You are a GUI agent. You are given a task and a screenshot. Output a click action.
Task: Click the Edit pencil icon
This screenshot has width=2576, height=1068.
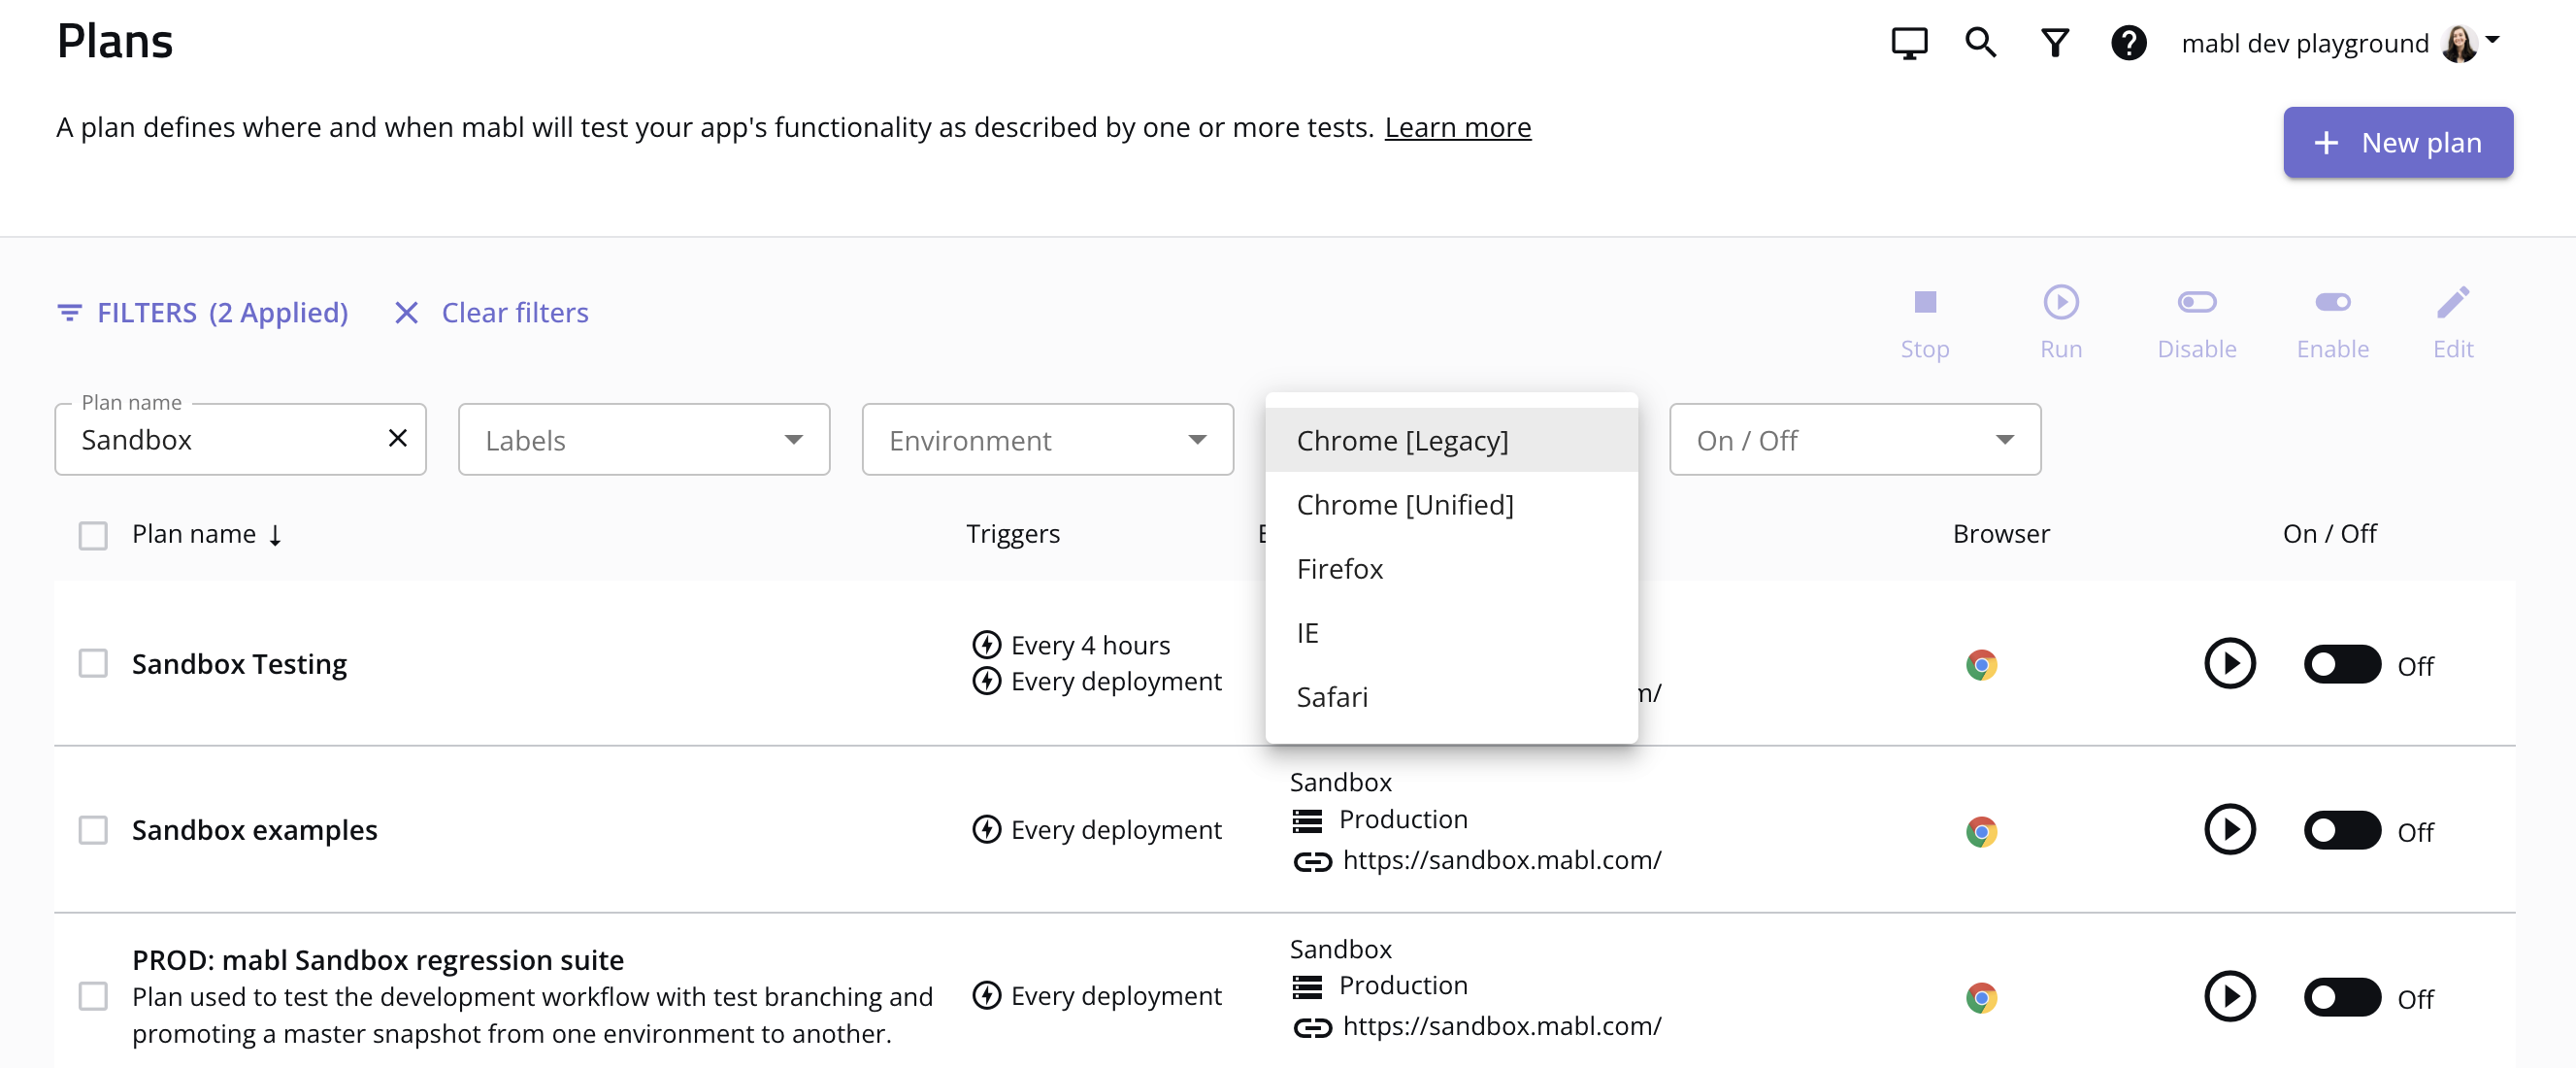(x=2452, y=303)
